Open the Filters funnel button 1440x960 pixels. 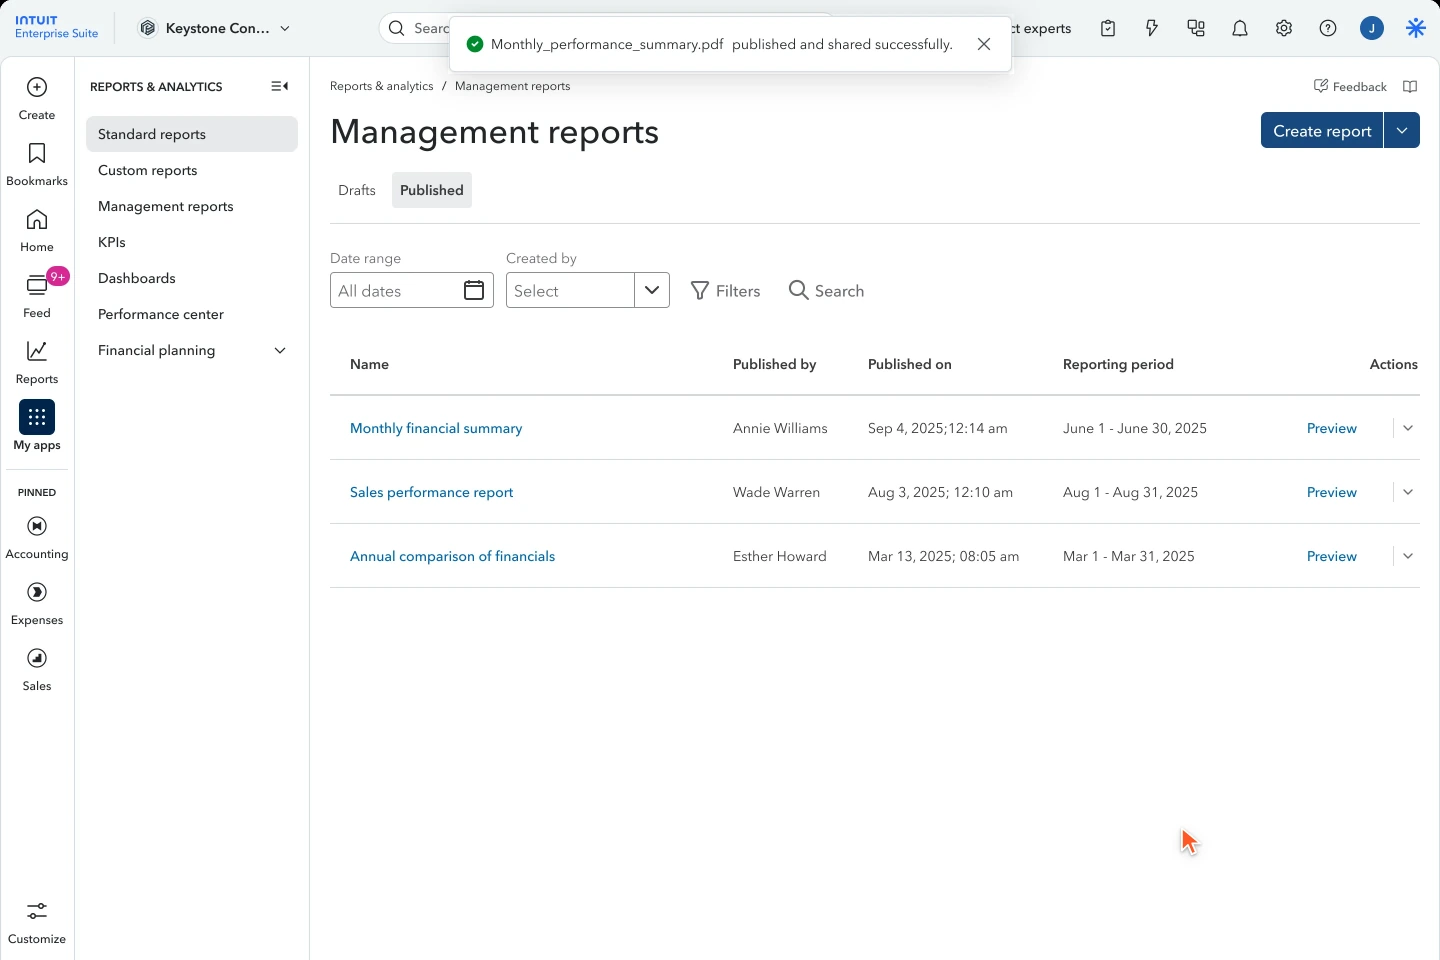point(726,290)
